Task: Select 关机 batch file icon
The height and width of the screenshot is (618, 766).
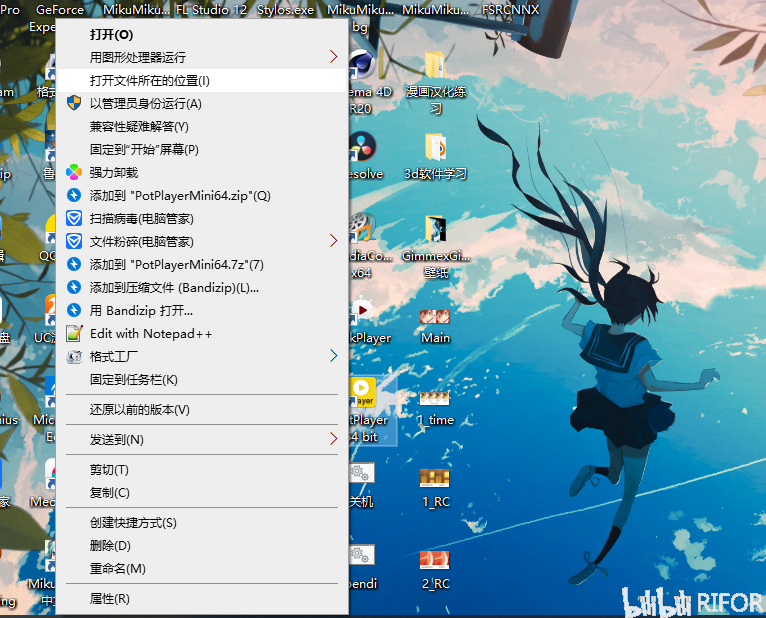Action: (x=362, y=473)
